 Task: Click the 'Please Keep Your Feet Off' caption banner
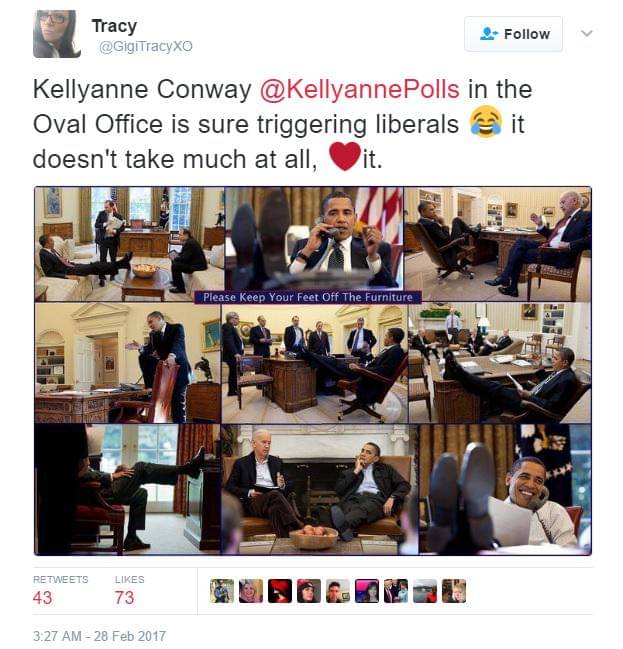[308, 297]
